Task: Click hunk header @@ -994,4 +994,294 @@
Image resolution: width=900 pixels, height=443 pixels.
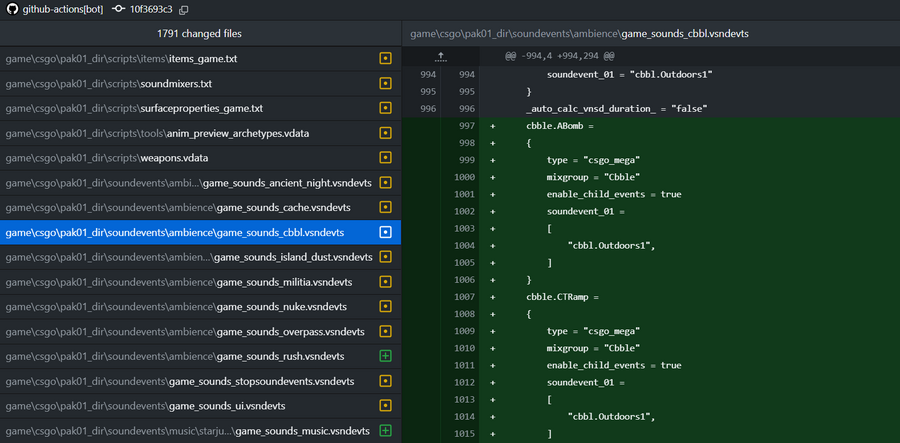Action: point(560,56)
